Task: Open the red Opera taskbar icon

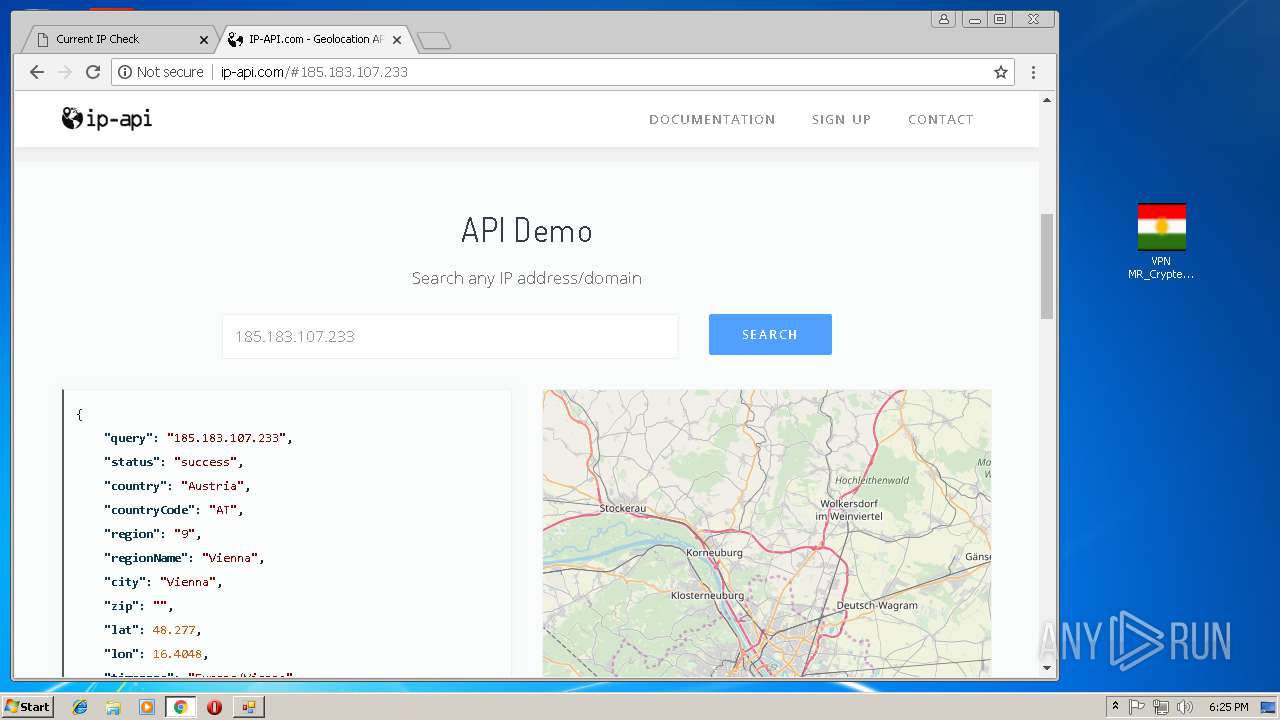Action: (214, 707)
